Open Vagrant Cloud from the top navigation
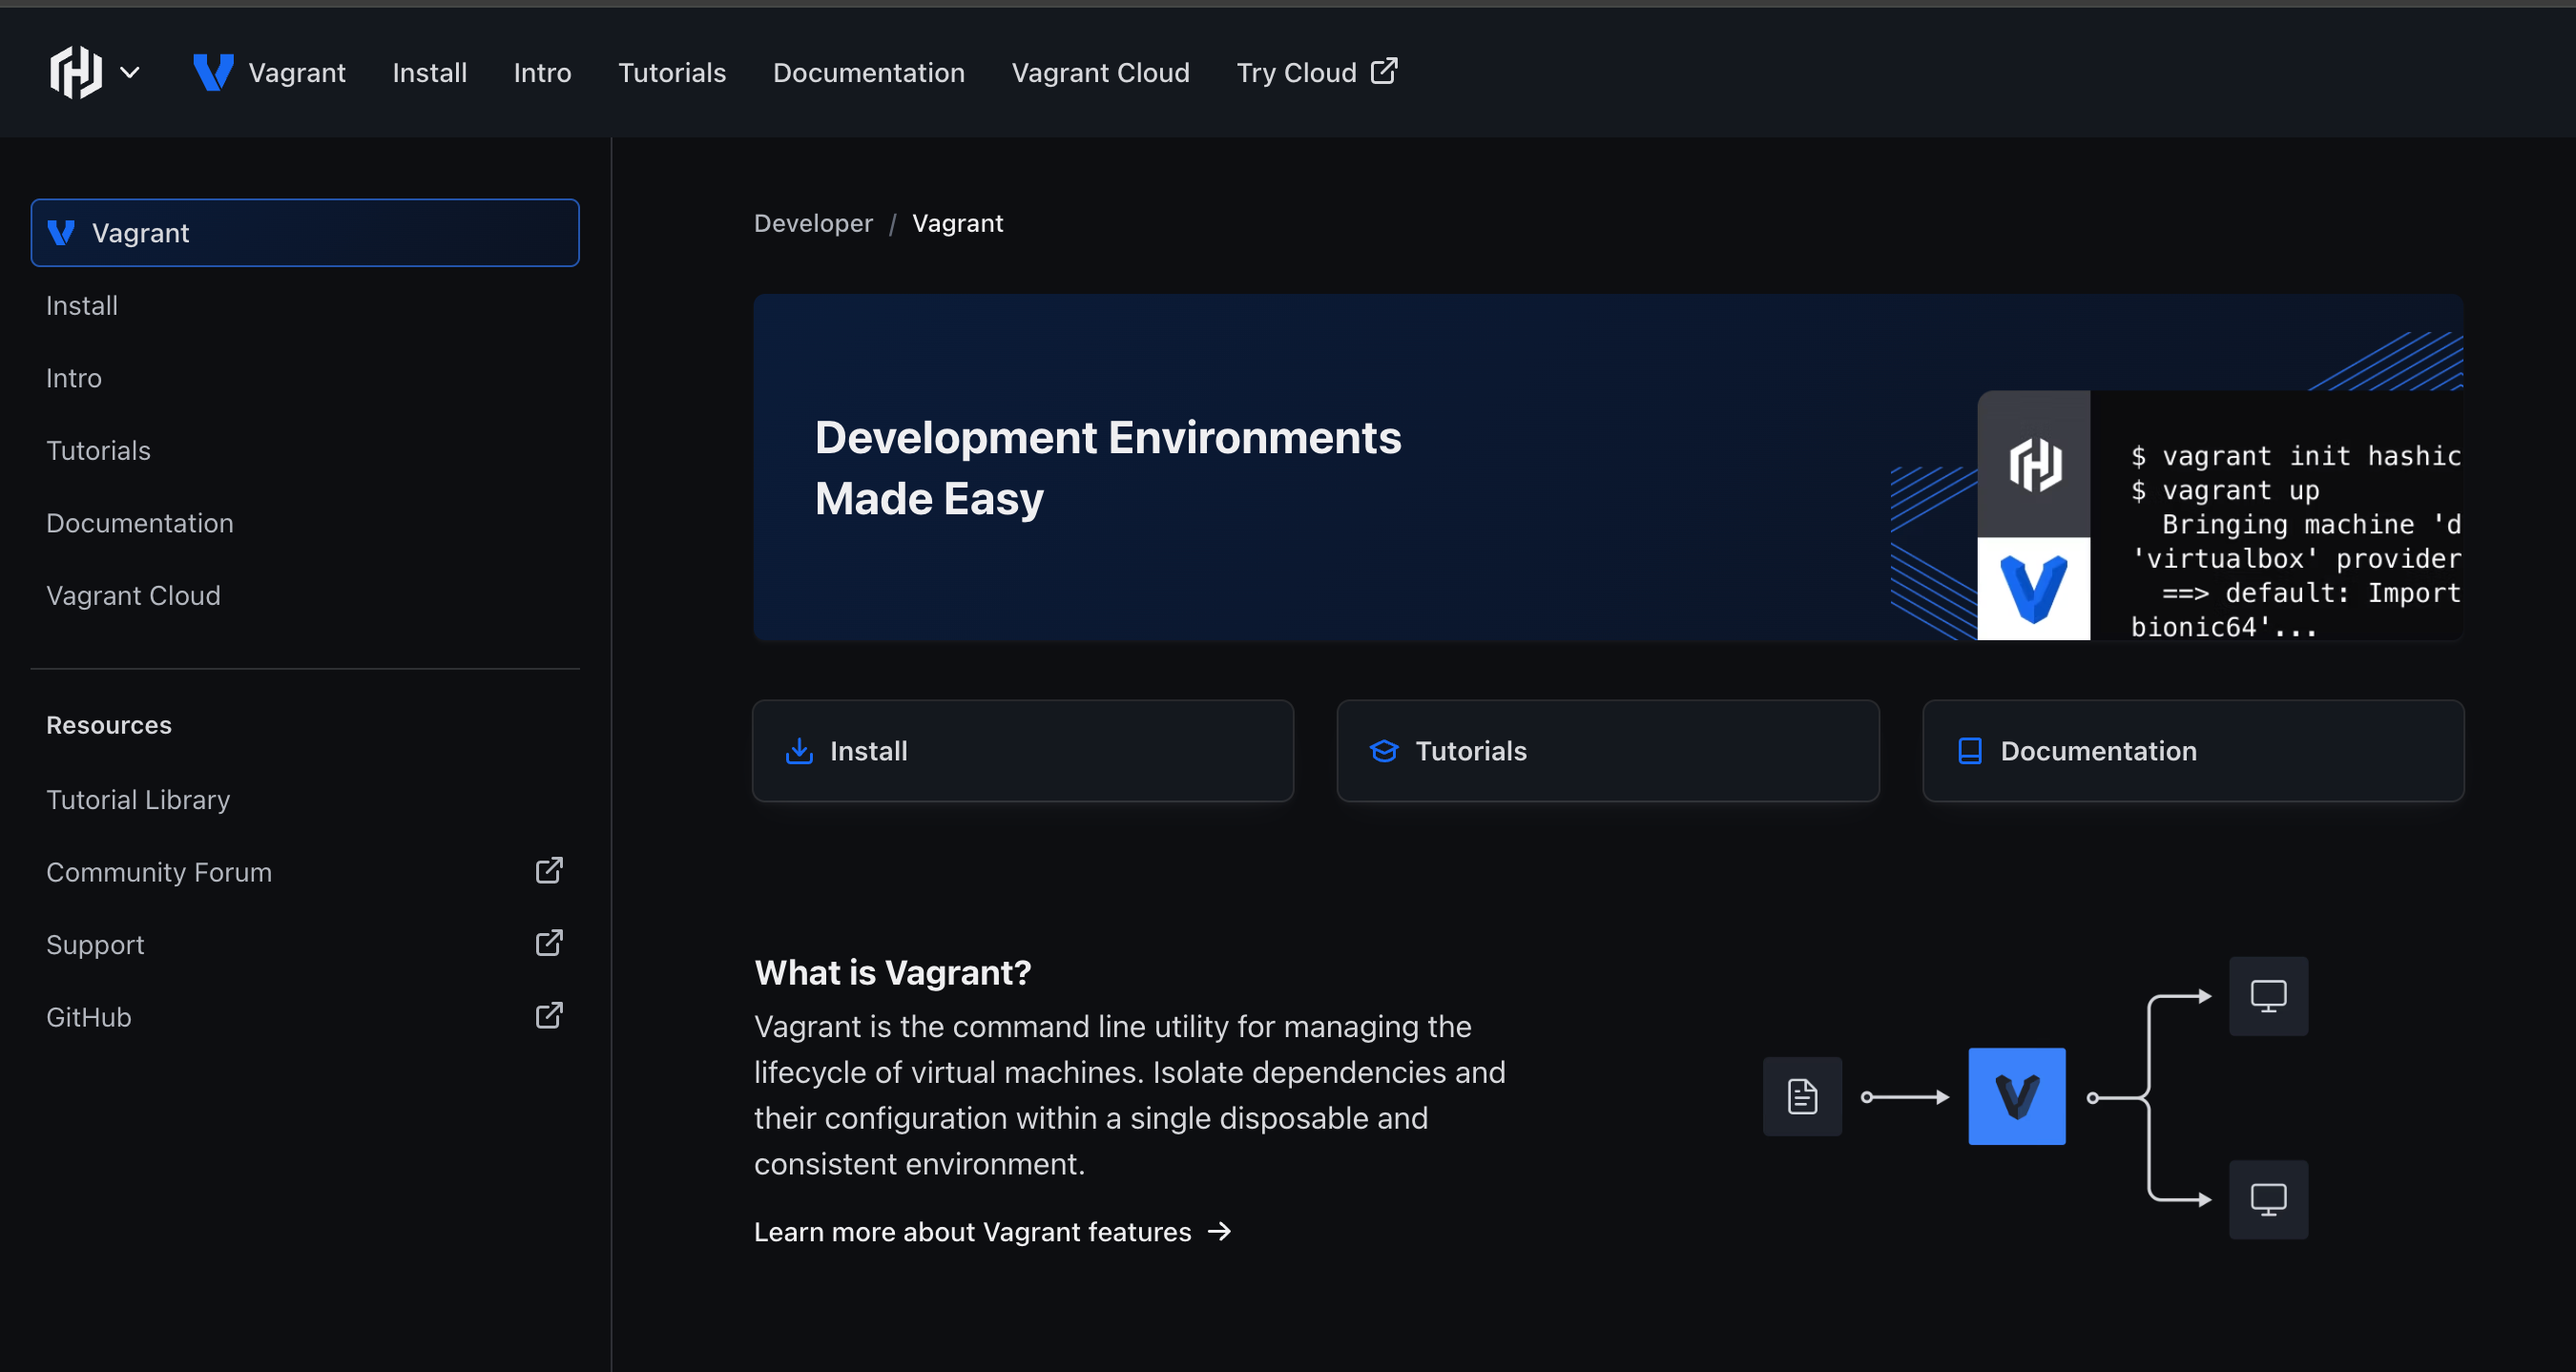This screenshot has width=2576, height=1372. click(1100, 72)
